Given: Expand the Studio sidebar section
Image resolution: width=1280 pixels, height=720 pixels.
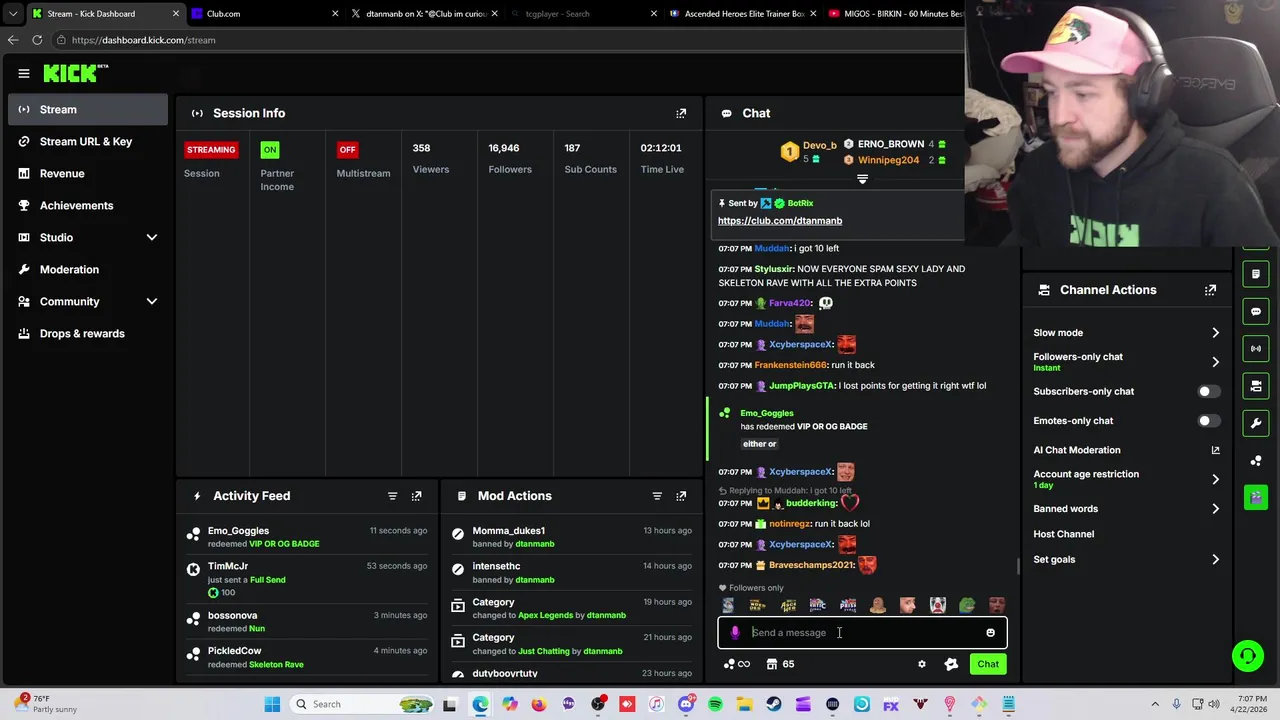Looking at the screenshot, I should 152,237.
